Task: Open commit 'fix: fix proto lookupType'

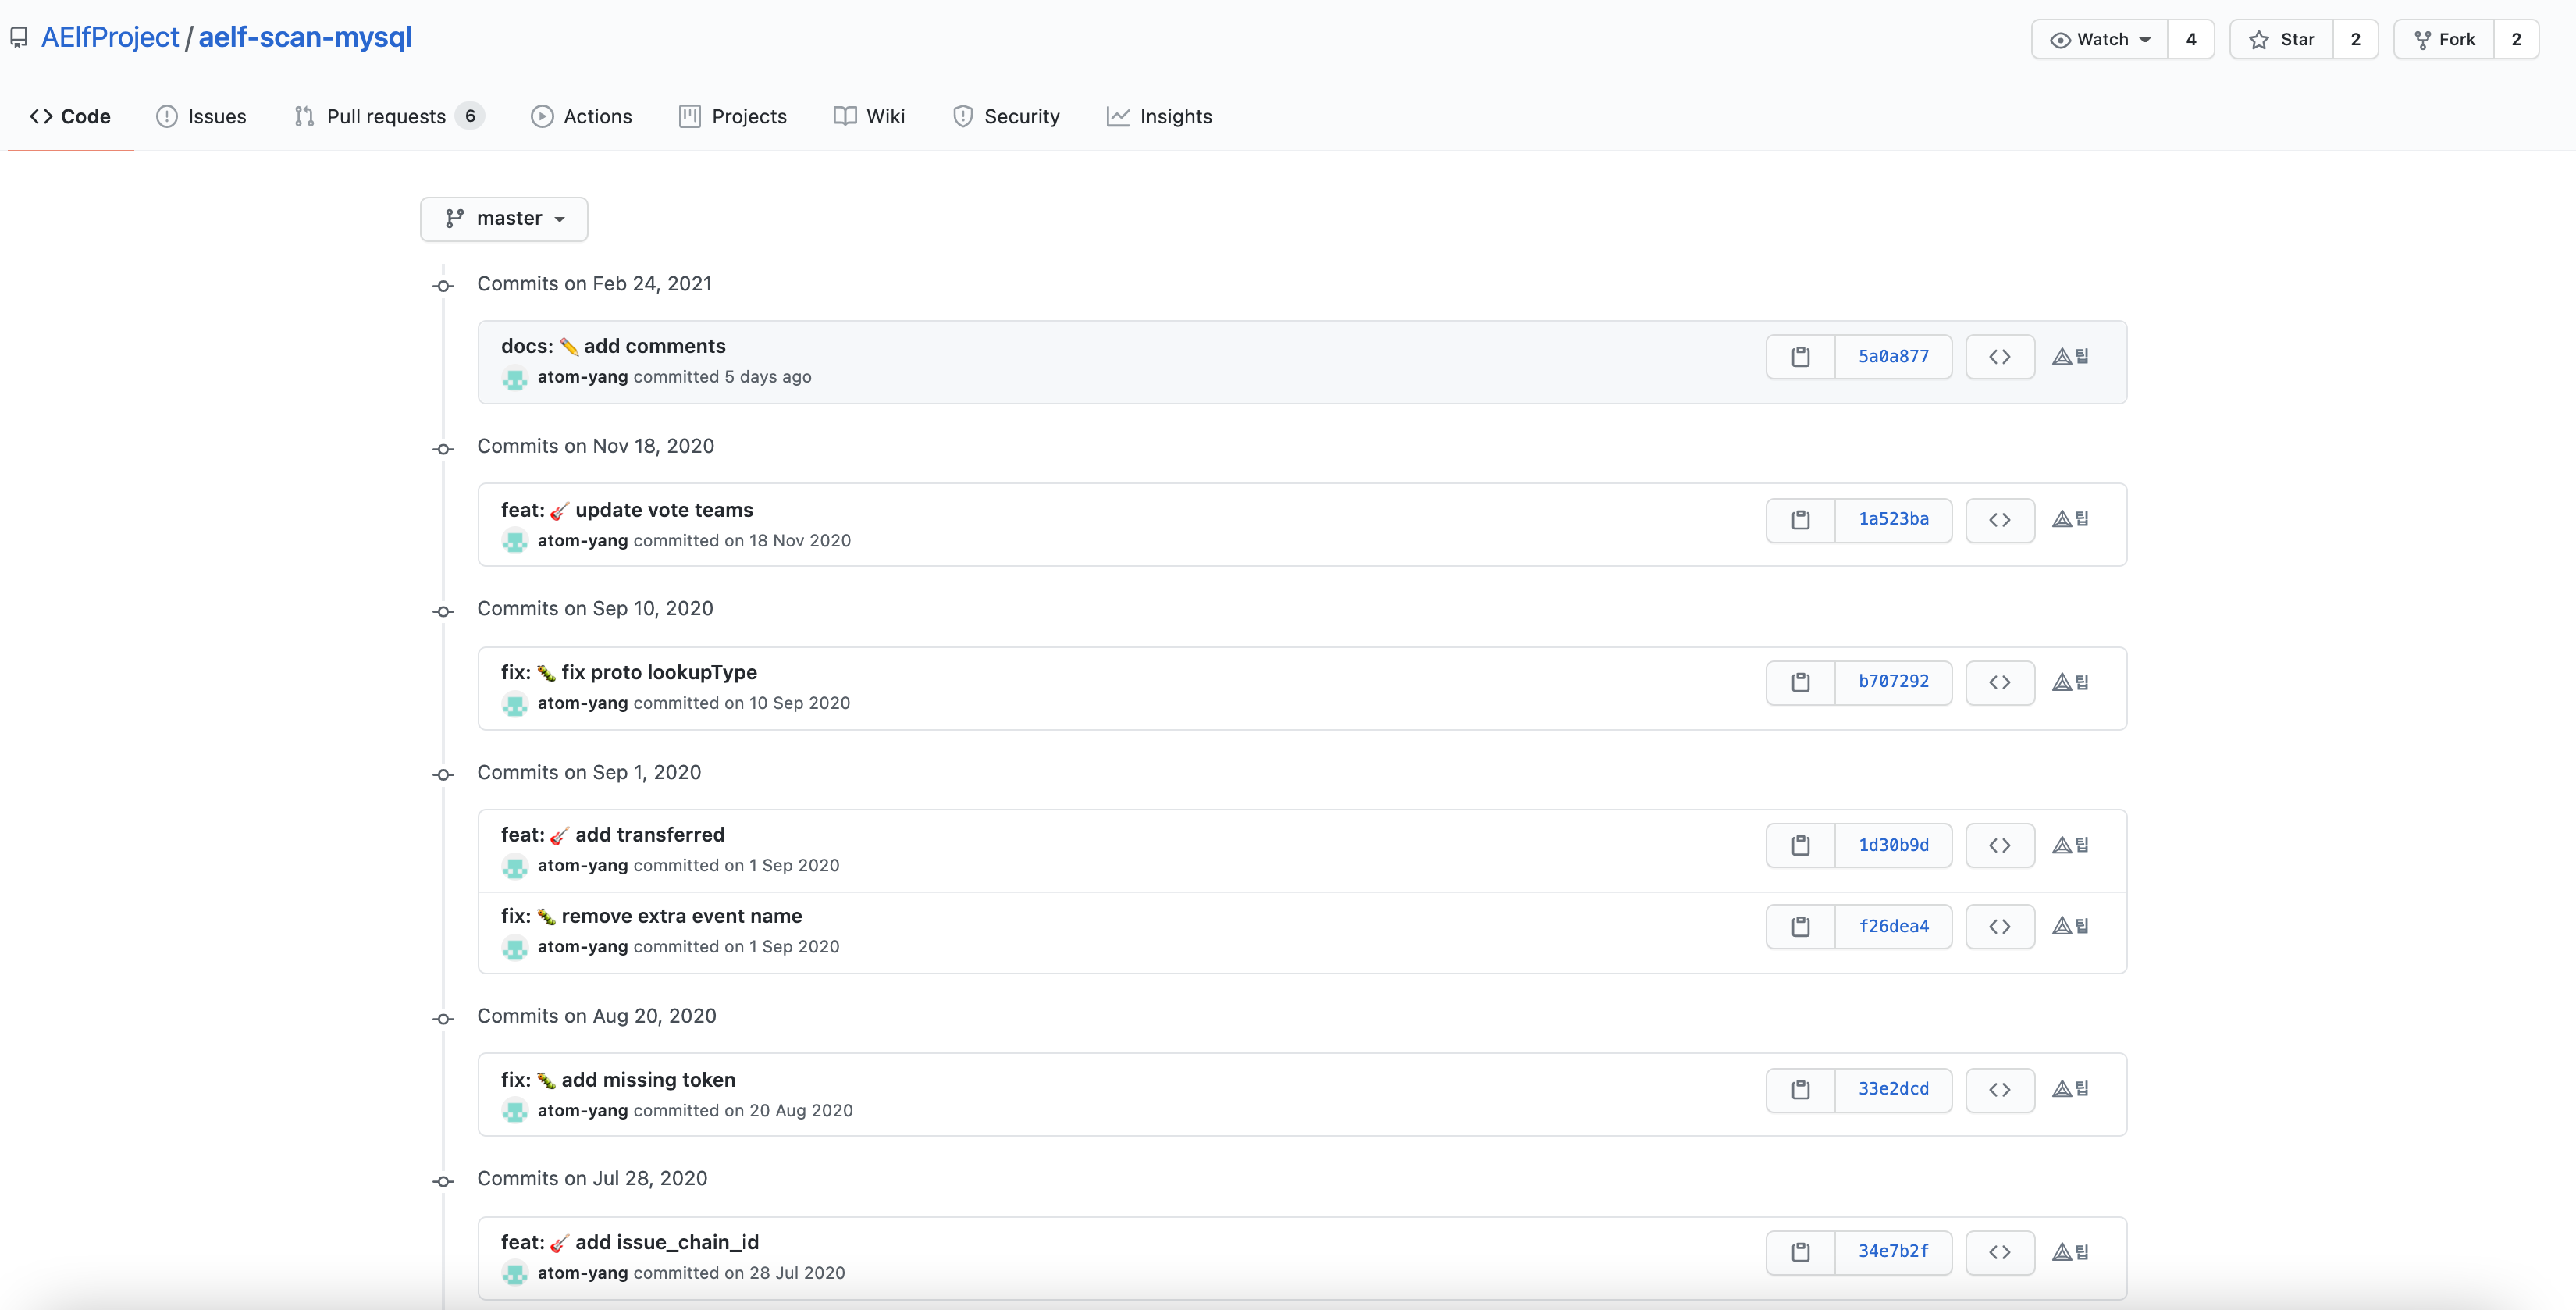Action: tap(629, 673)
